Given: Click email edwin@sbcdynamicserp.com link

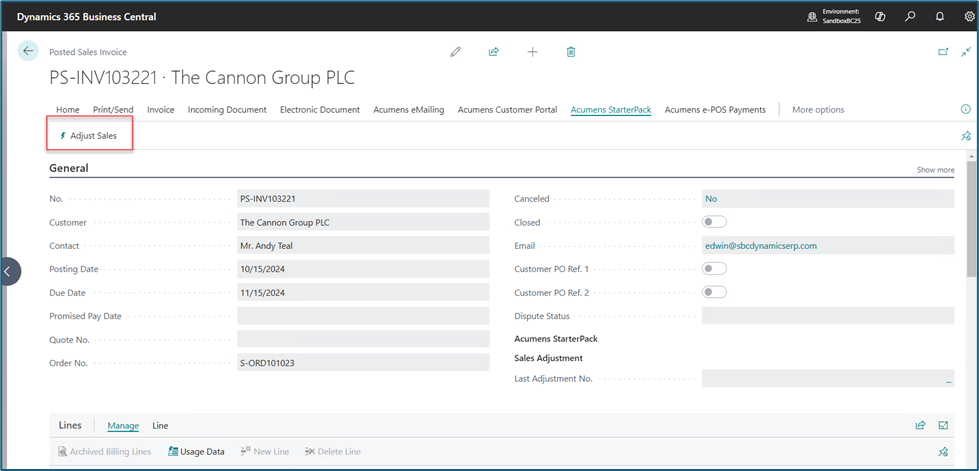Looking at the screenshot, I should (761, 245).
